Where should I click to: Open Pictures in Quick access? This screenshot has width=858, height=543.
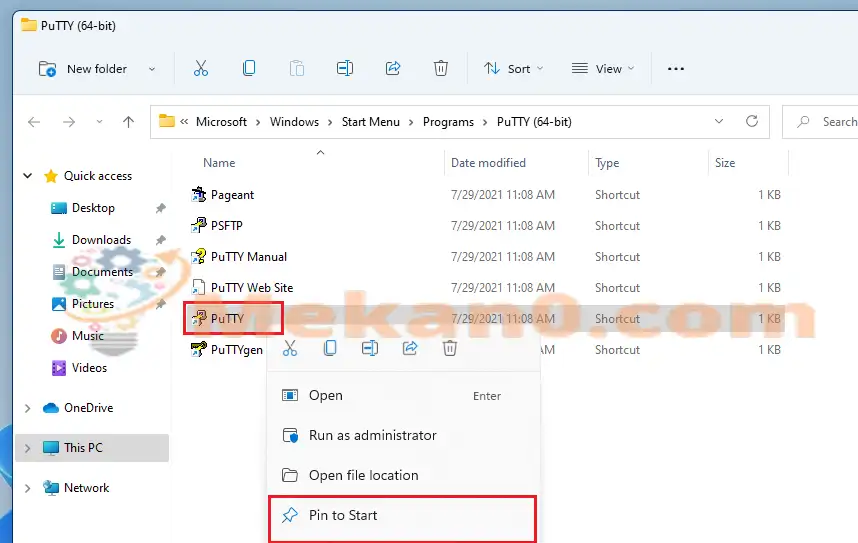(x=93, y=304)
